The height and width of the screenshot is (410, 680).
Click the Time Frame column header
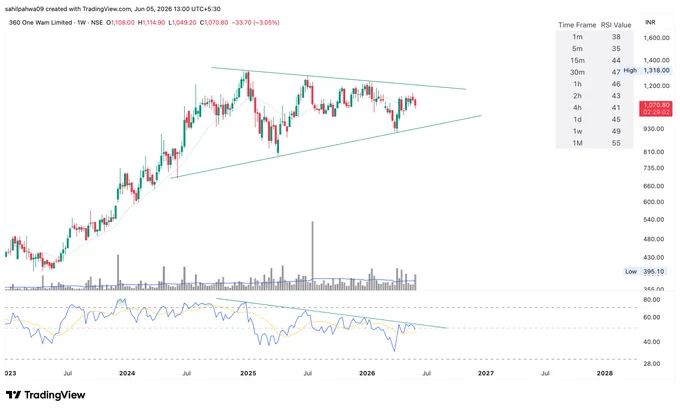(577, 25)
